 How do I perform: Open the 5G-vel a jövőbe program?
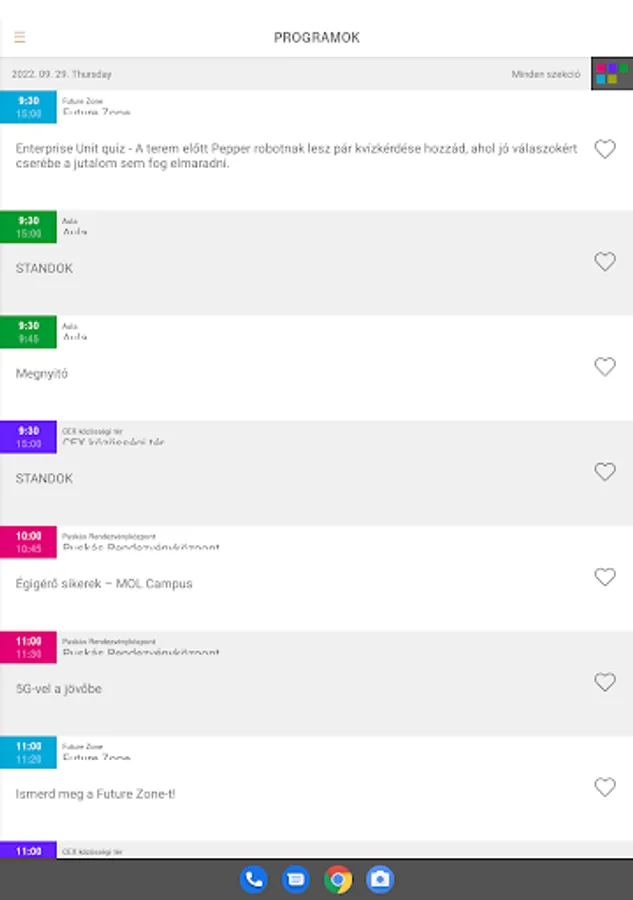(x=59, y=689)
